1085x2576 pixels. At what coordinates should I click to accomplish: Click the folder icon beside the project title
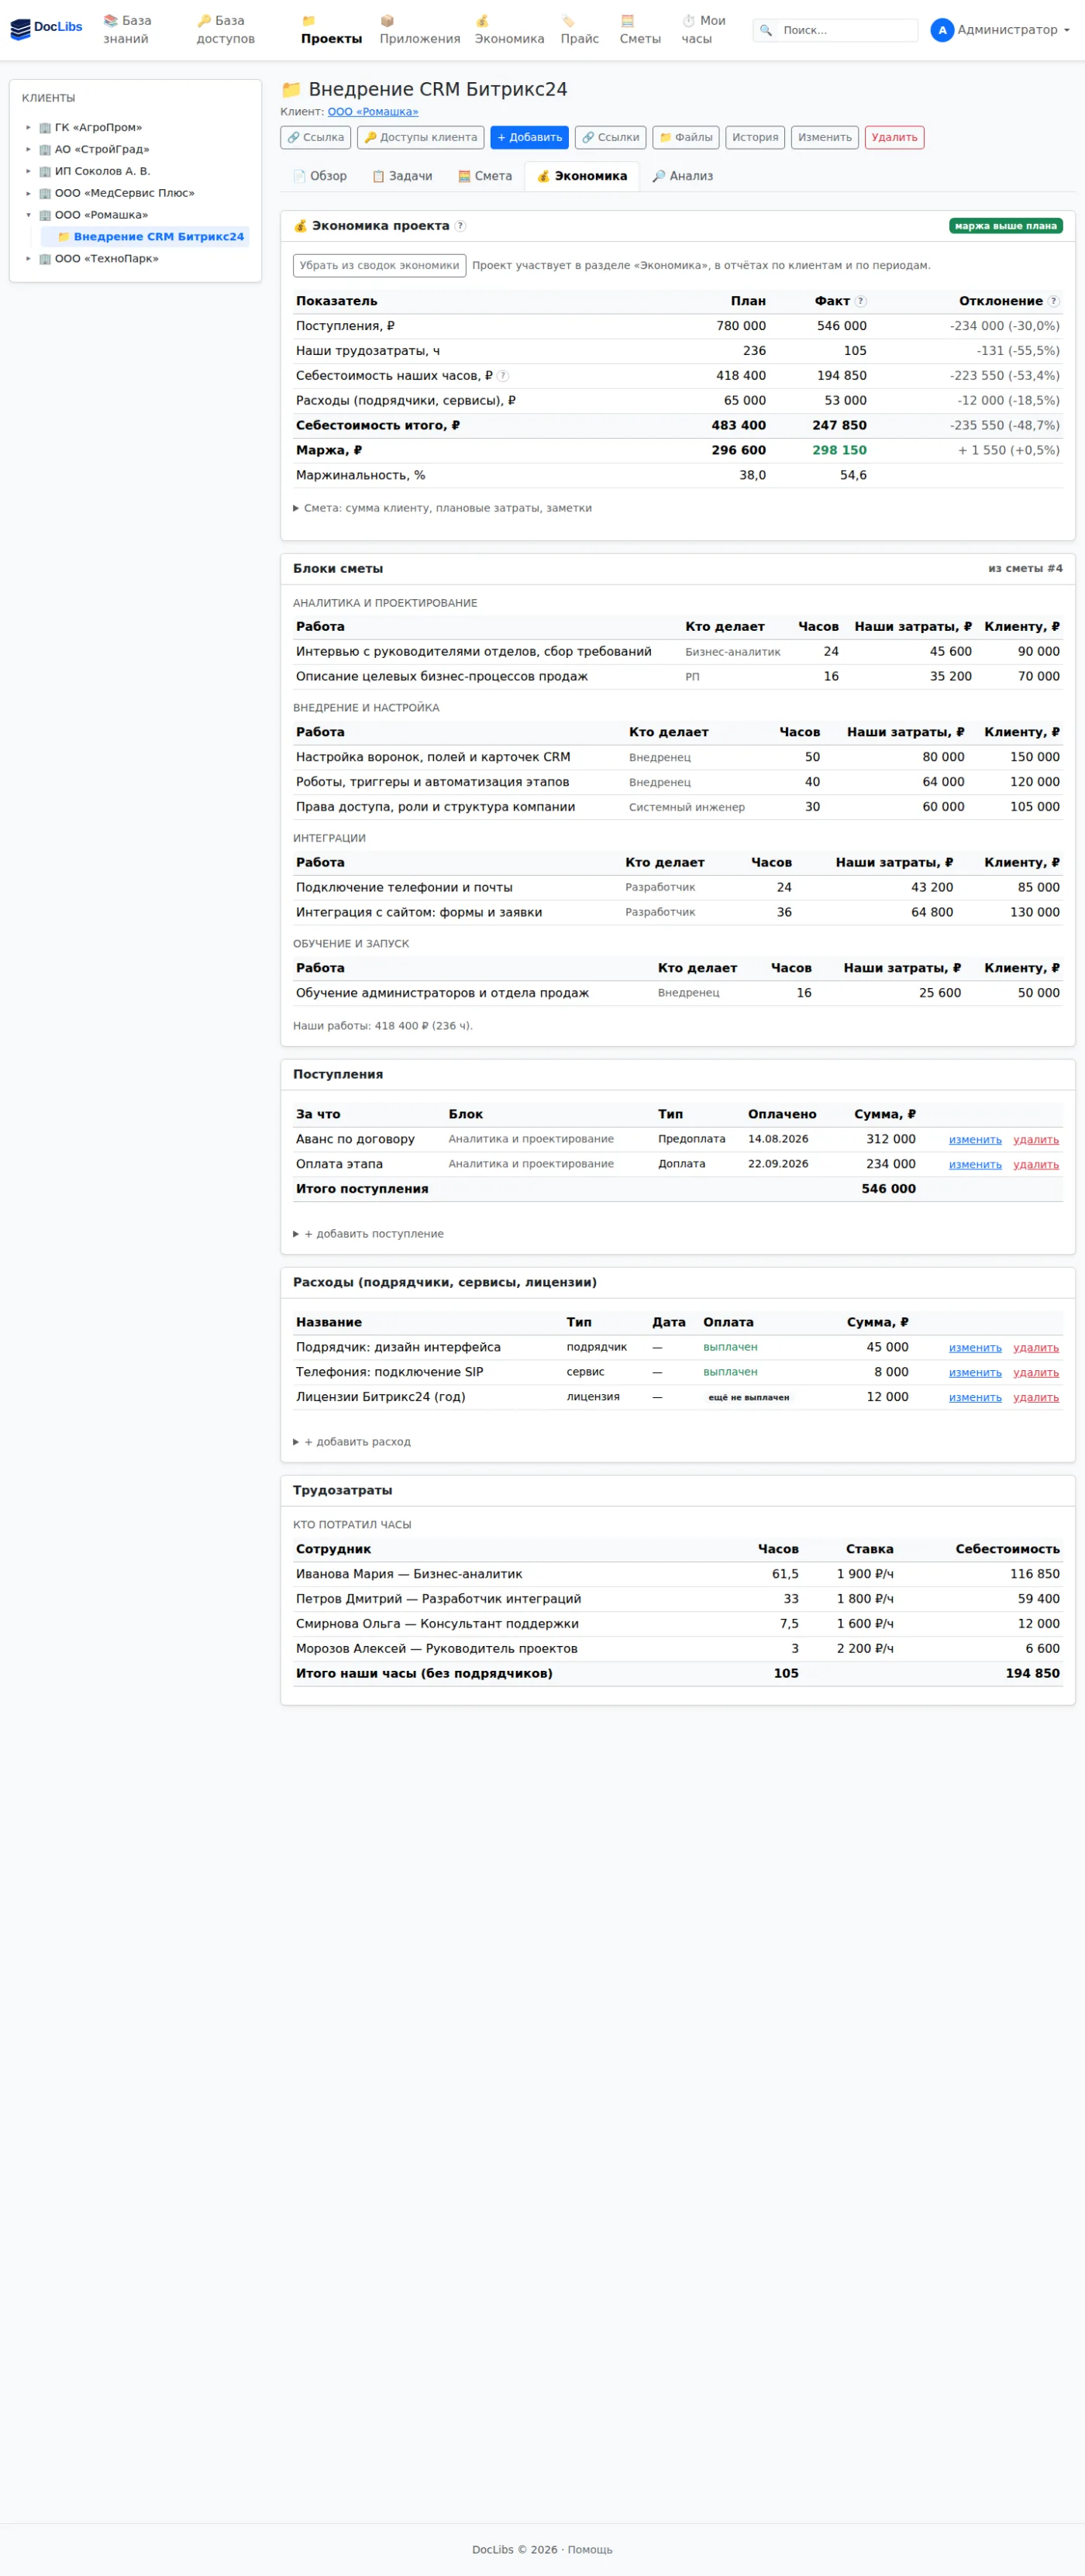pyautogui.click(x=291, y=90)
